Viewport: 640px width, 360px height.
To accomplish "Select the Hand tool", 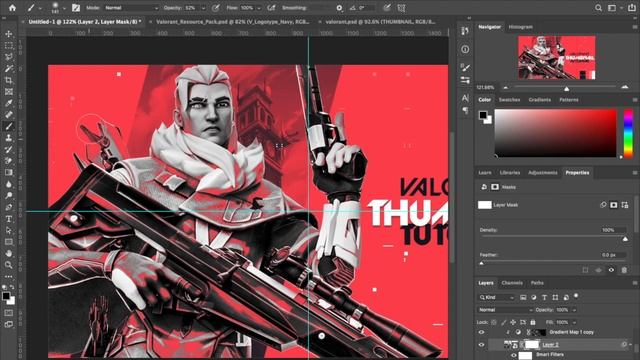I will [x=9, y=253].
